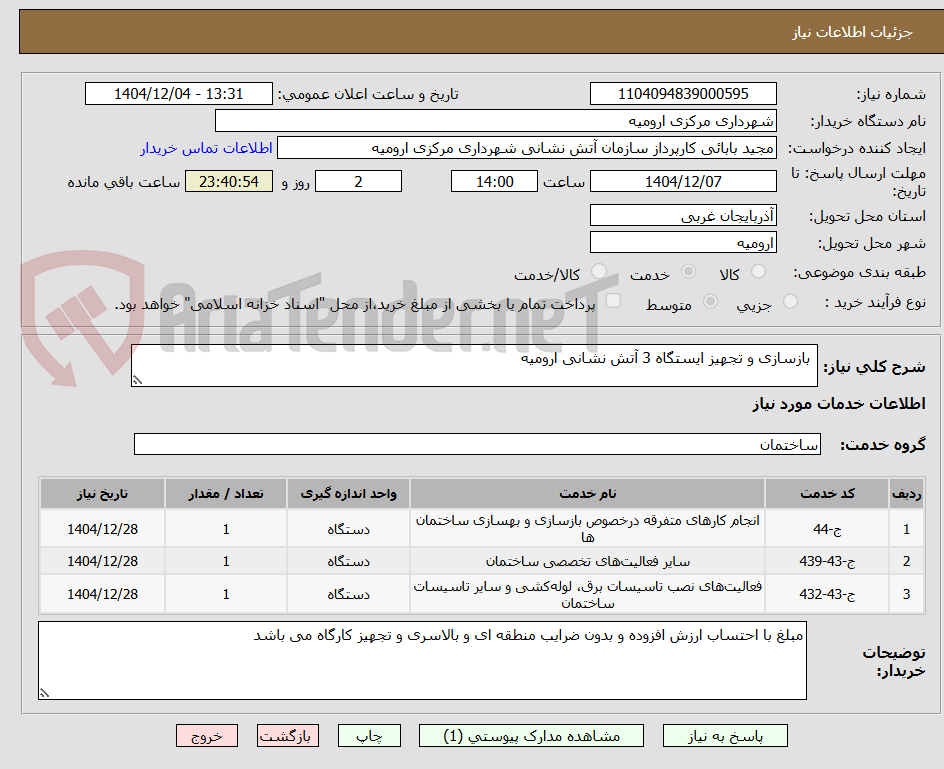Screen dimensions: 944x769
Task: Click the شماره نیاز field 1104094839000595
Action: 683,94
